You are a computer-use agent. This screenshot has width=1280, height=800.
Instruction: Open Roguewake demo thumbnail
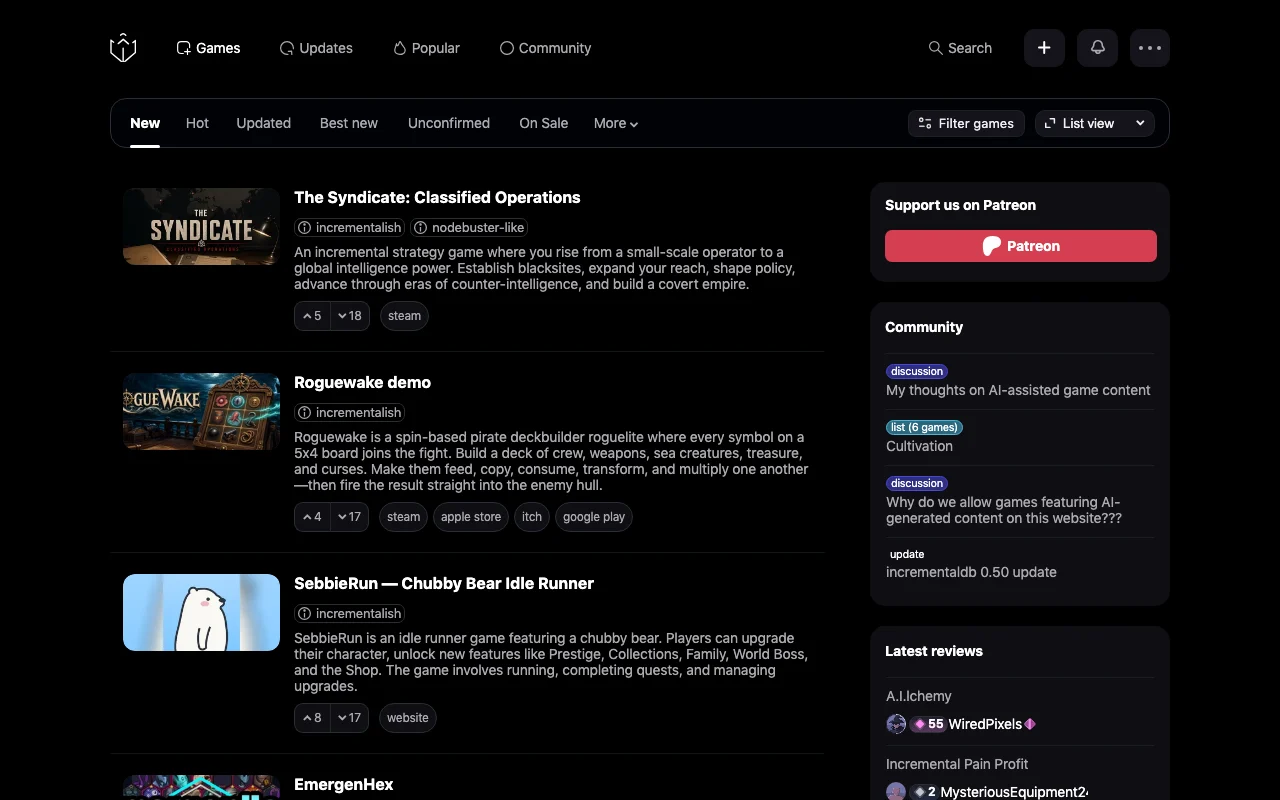[201, 411]
